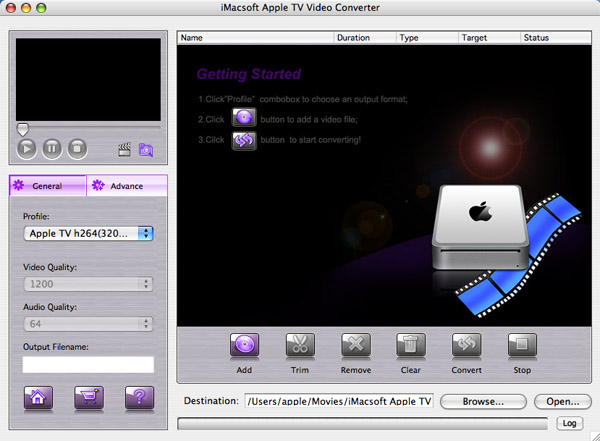Viewport: 600px width, 441px height.
Task: Open the Video Quality combo box
Action: [x=88, y=284]
